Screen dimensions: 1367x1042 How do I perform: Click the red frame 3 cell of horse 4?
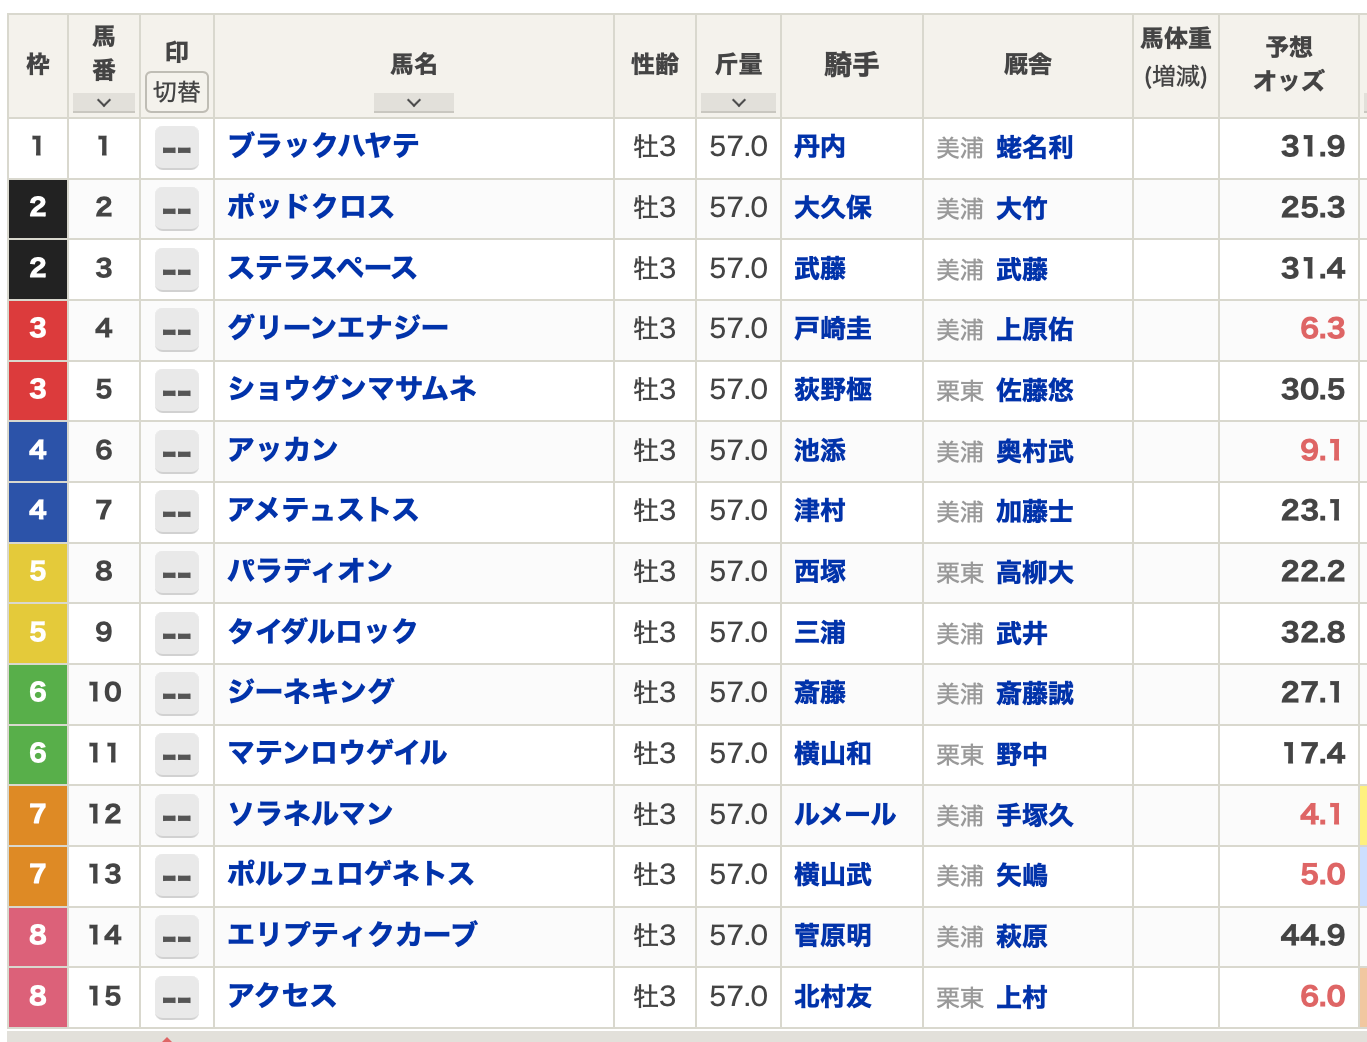[x=38, y=329]
